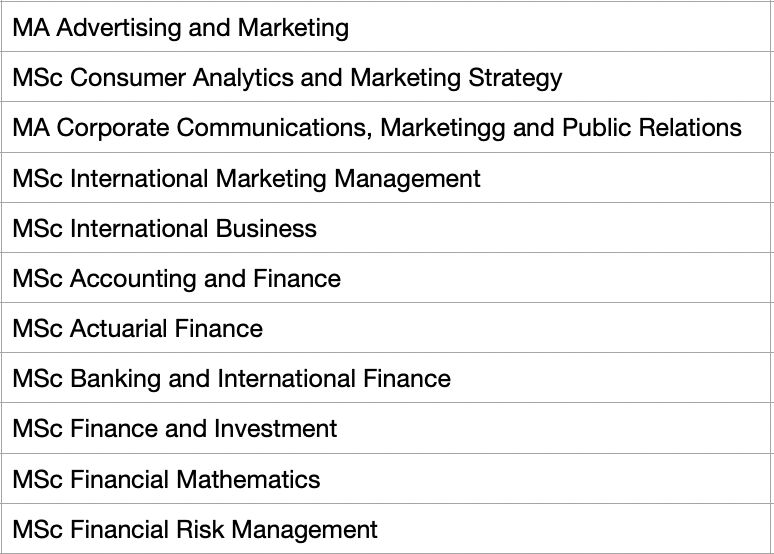
Task: Click the word "Advertising" in the first row
Action: 118,28
